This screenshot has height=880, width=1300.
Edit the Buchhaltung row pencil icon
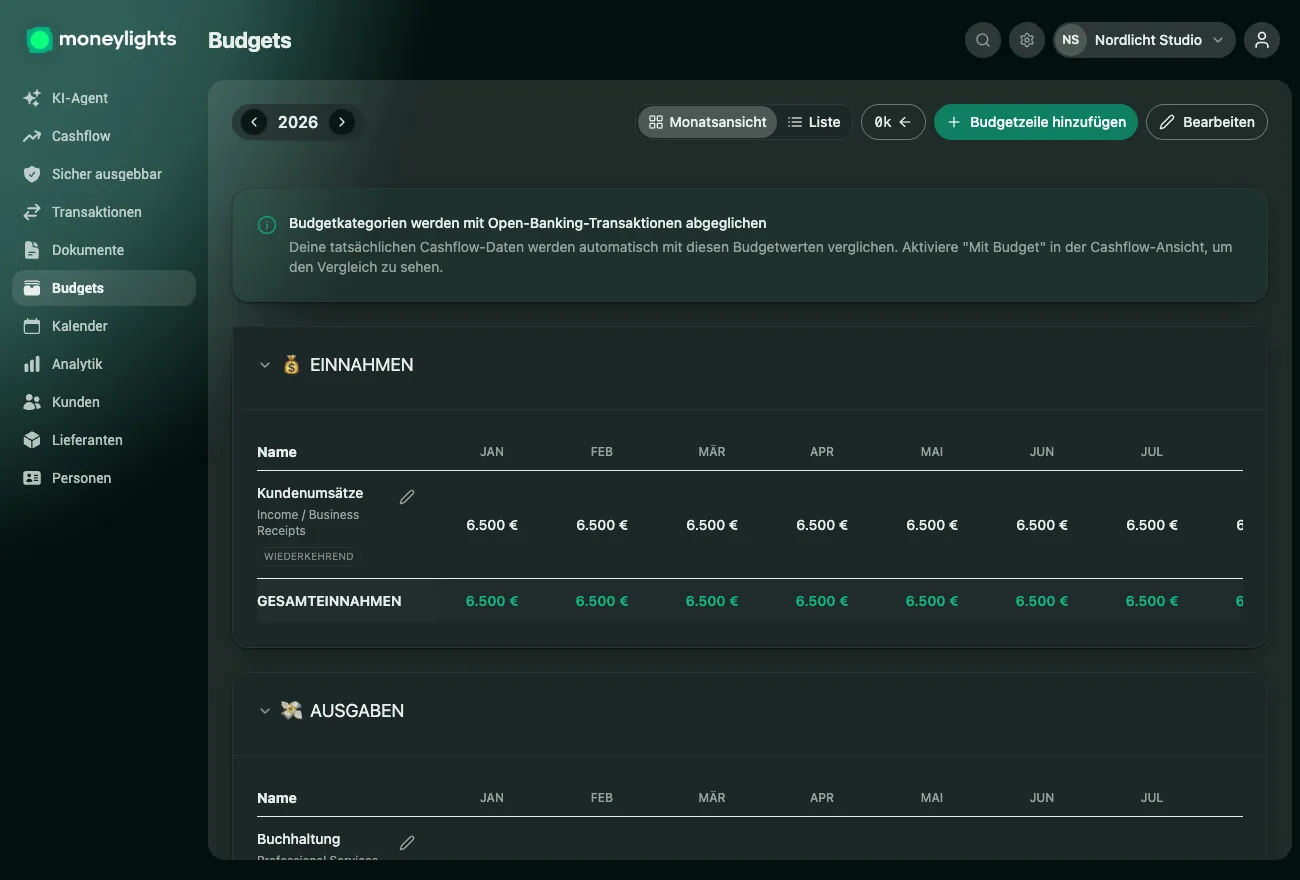point(407,843)
